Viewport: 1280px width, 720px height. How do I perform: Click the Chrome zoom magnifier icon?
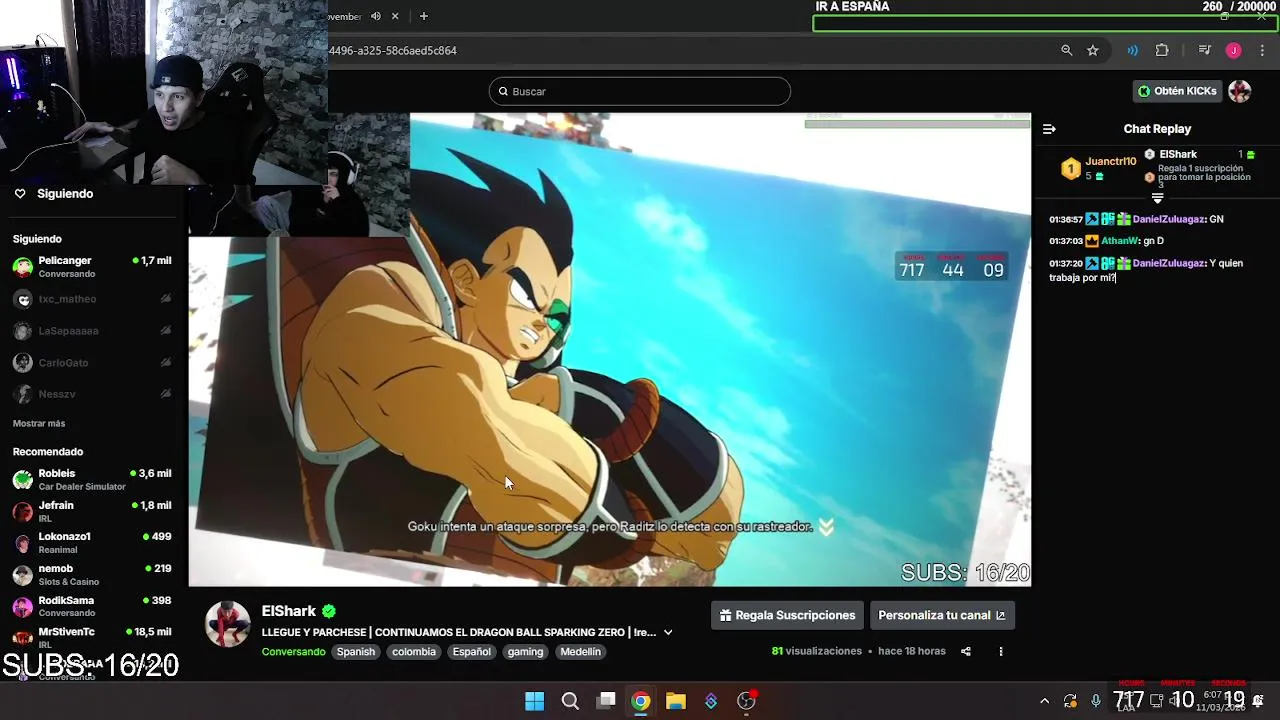click(1066, 50)
